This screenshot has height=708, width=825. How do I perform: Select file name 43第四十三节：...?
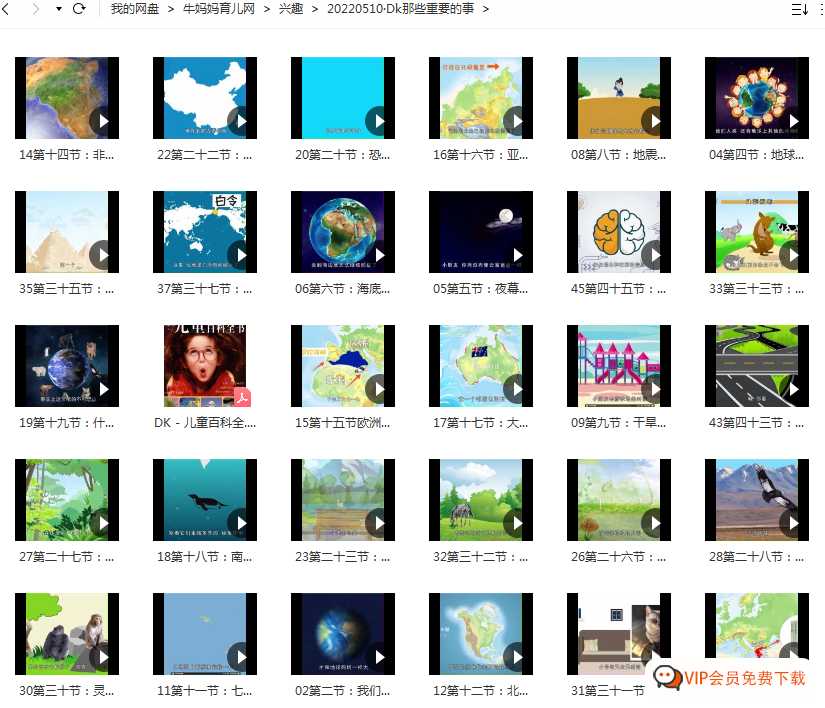coord(757,423)
